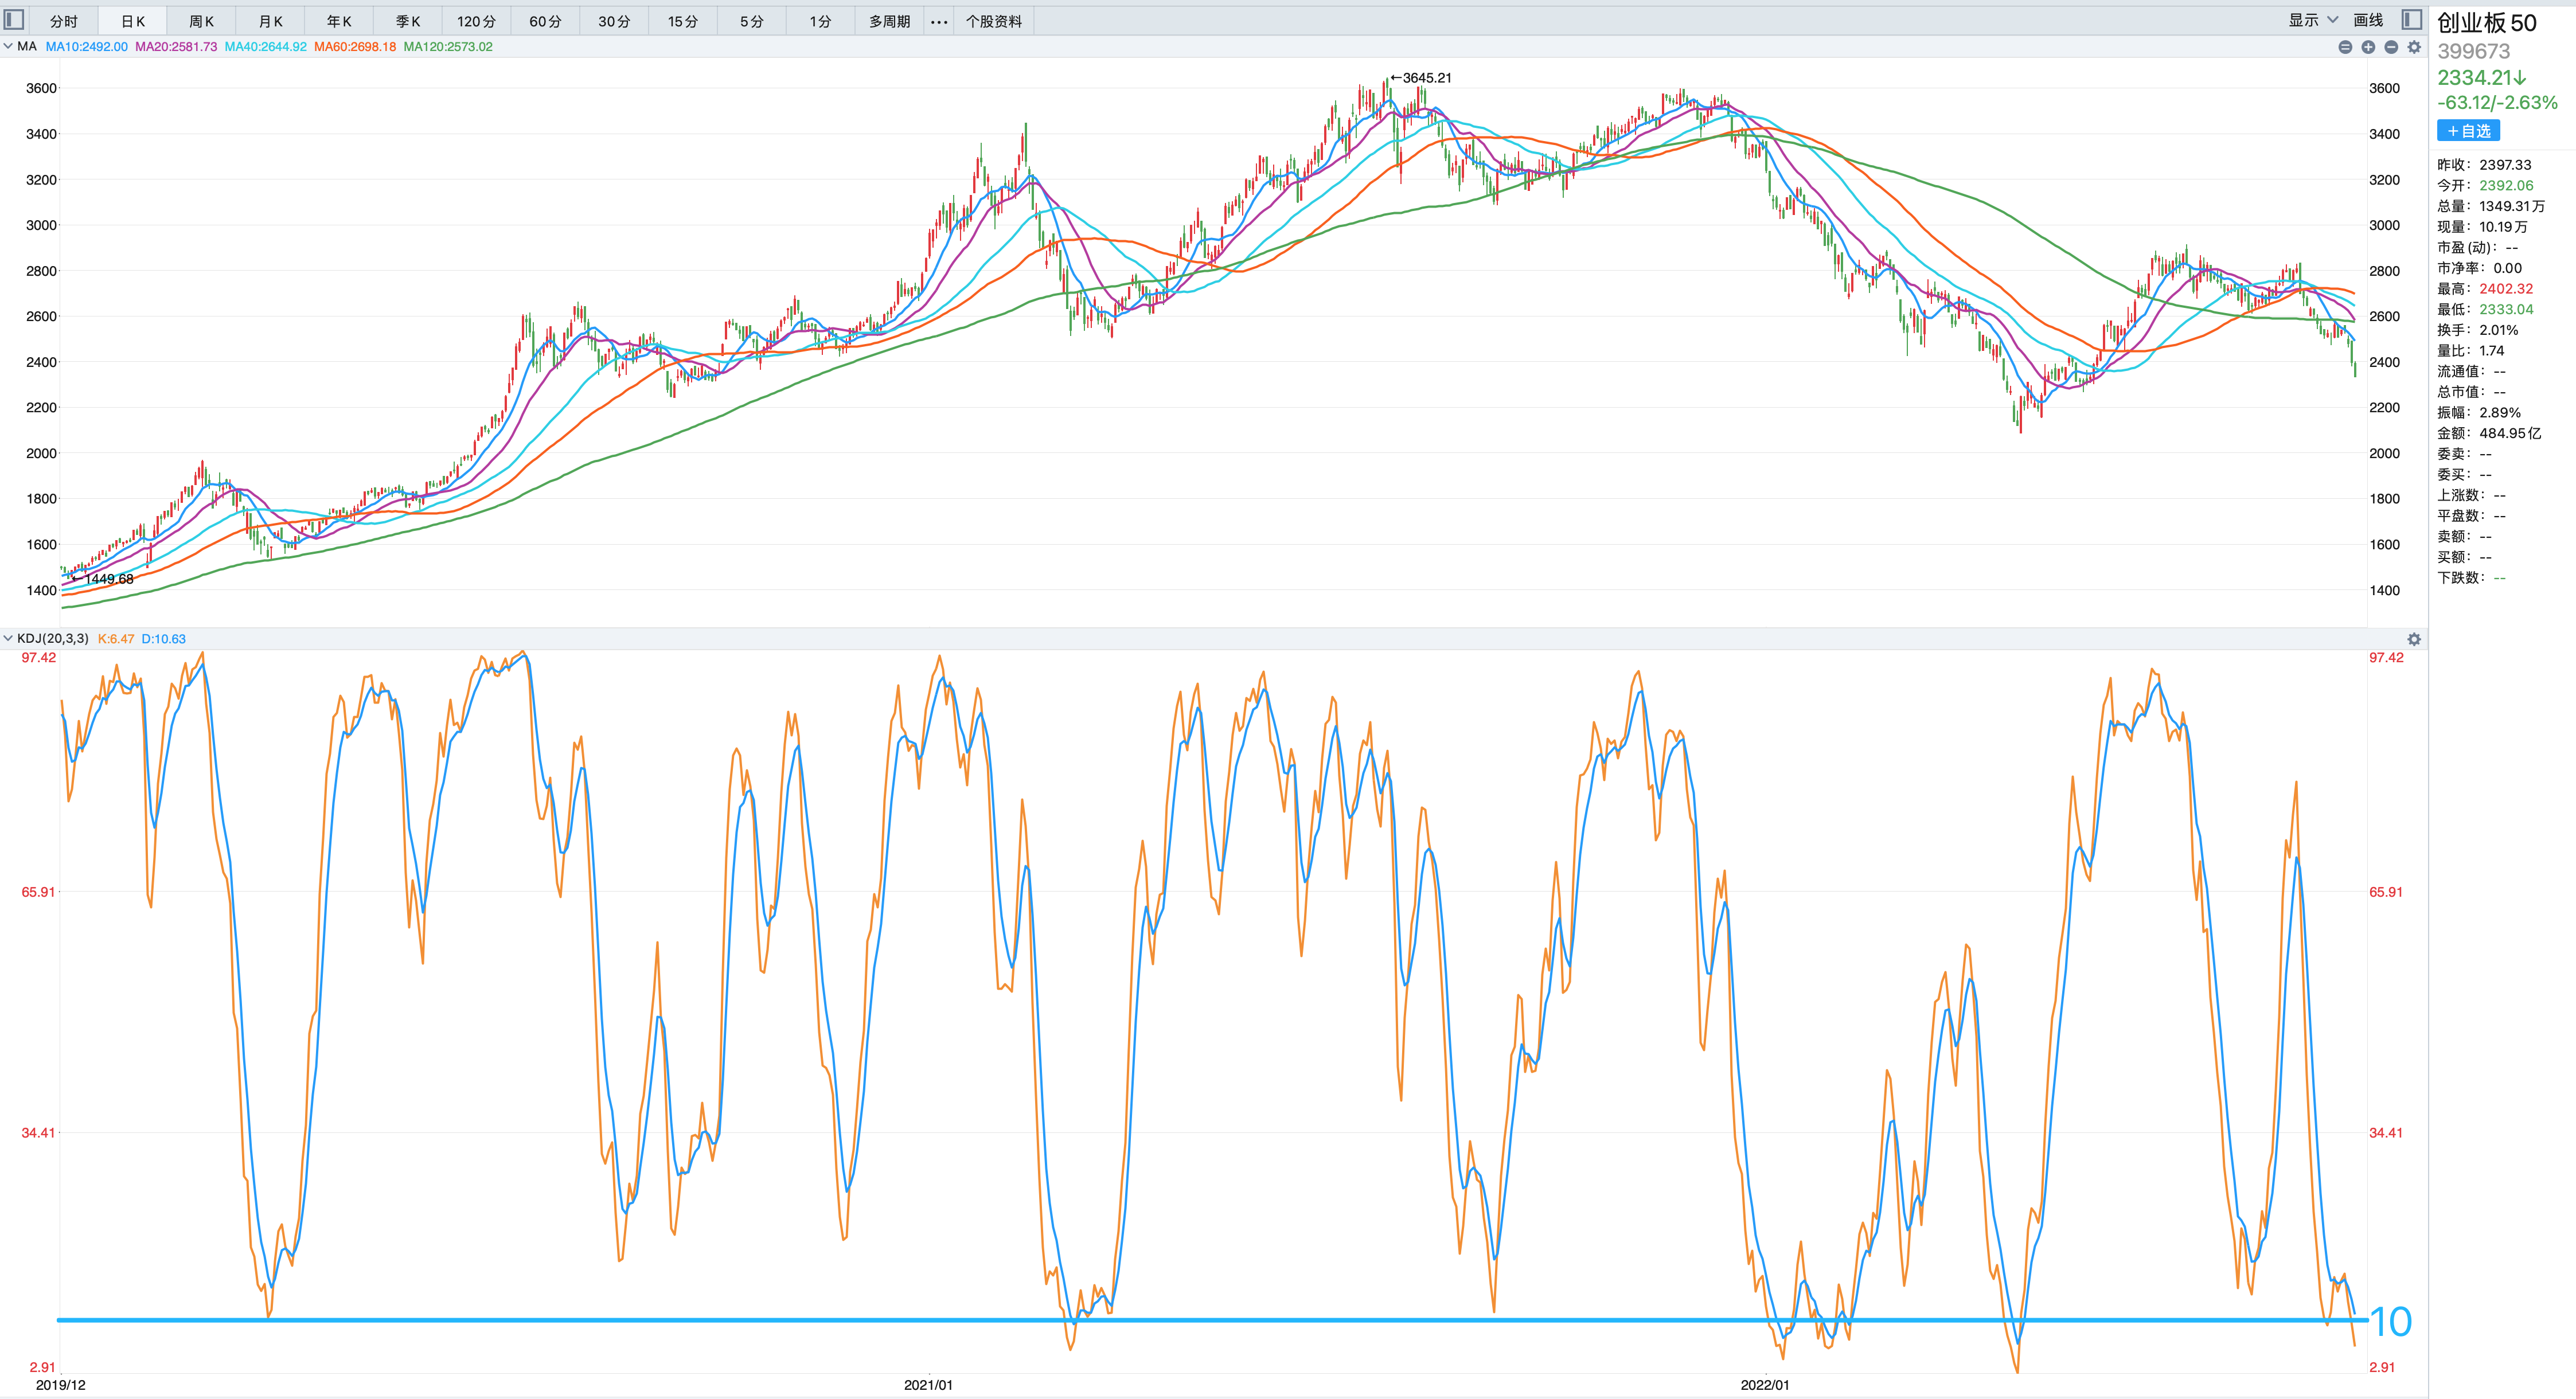The width and height of the screenshot is (2576, 1399).
Task: Open 多周期 multi-period view
Action: click(889, 21)
